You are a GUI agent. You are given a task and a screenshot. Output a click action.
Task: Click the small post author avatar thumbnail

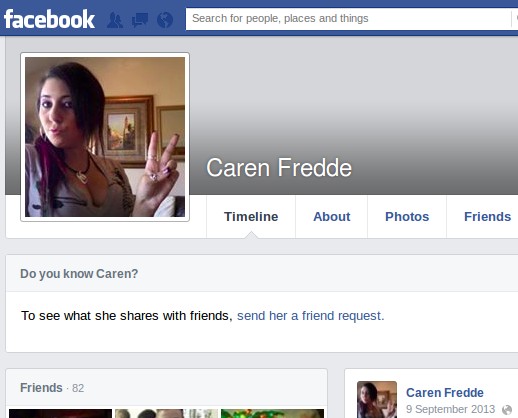click(x=377, y=400)
